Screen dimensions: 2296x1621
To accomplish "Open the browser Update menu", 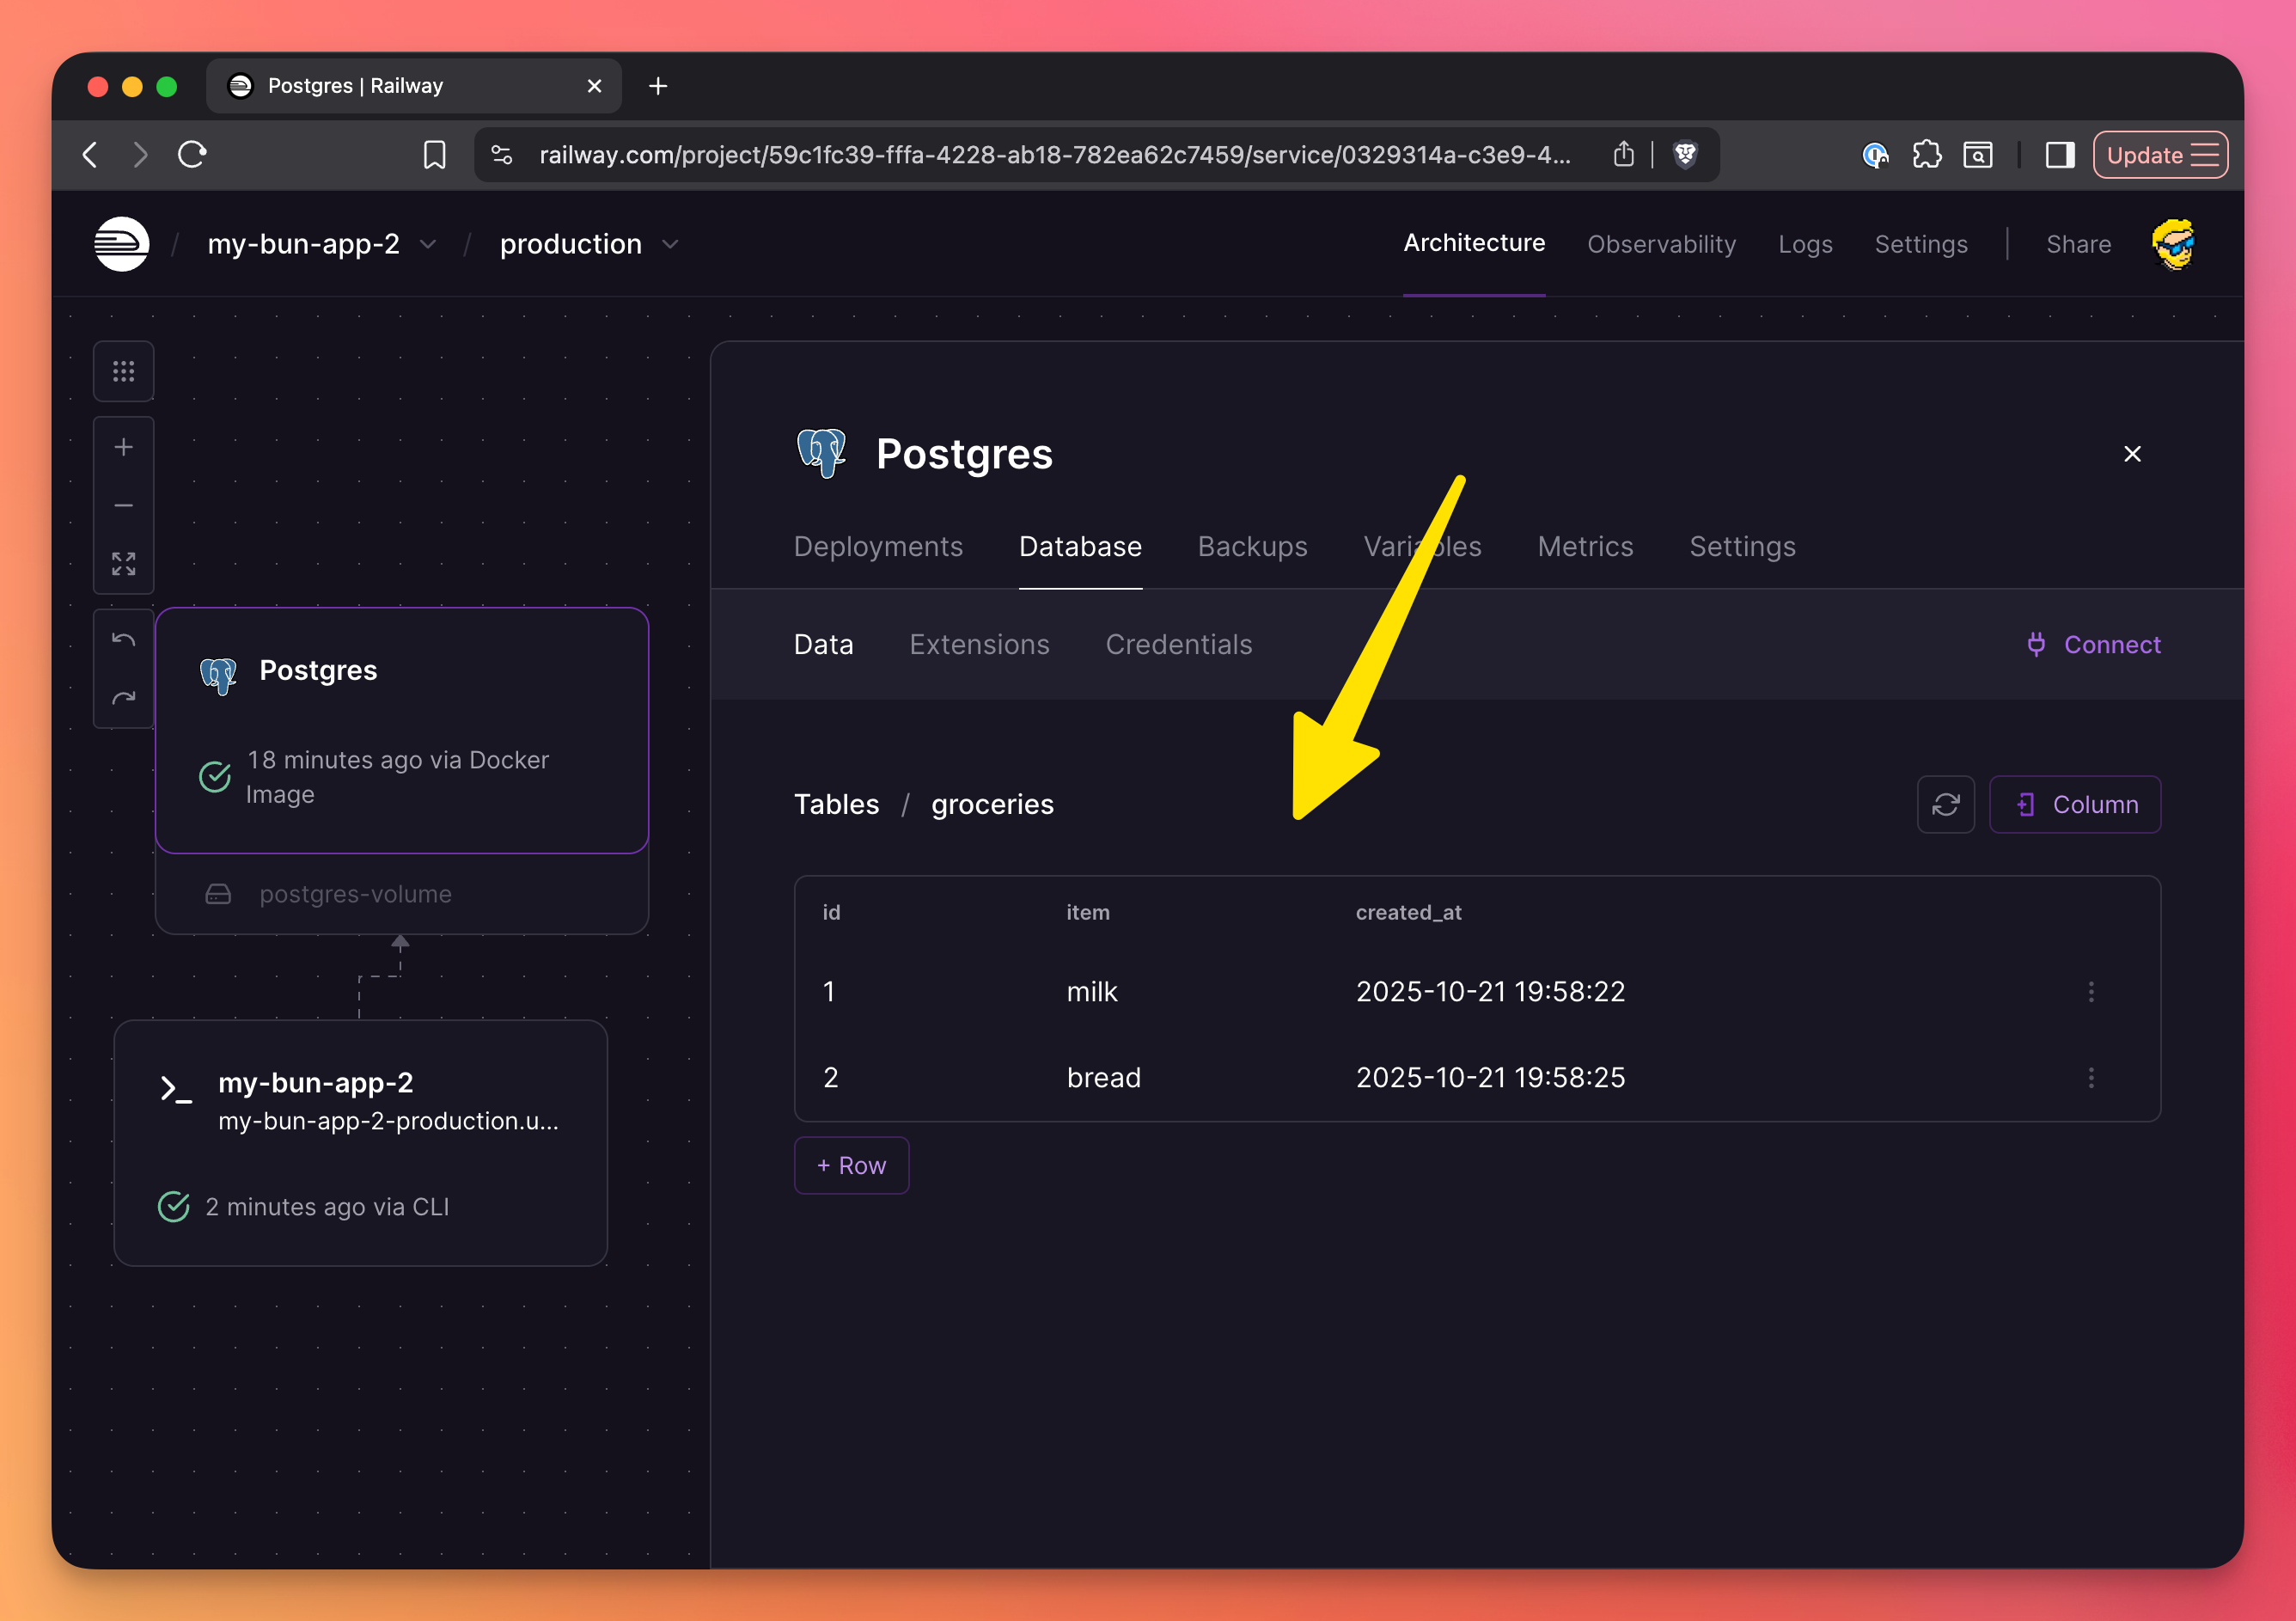I will point(2160,155).
